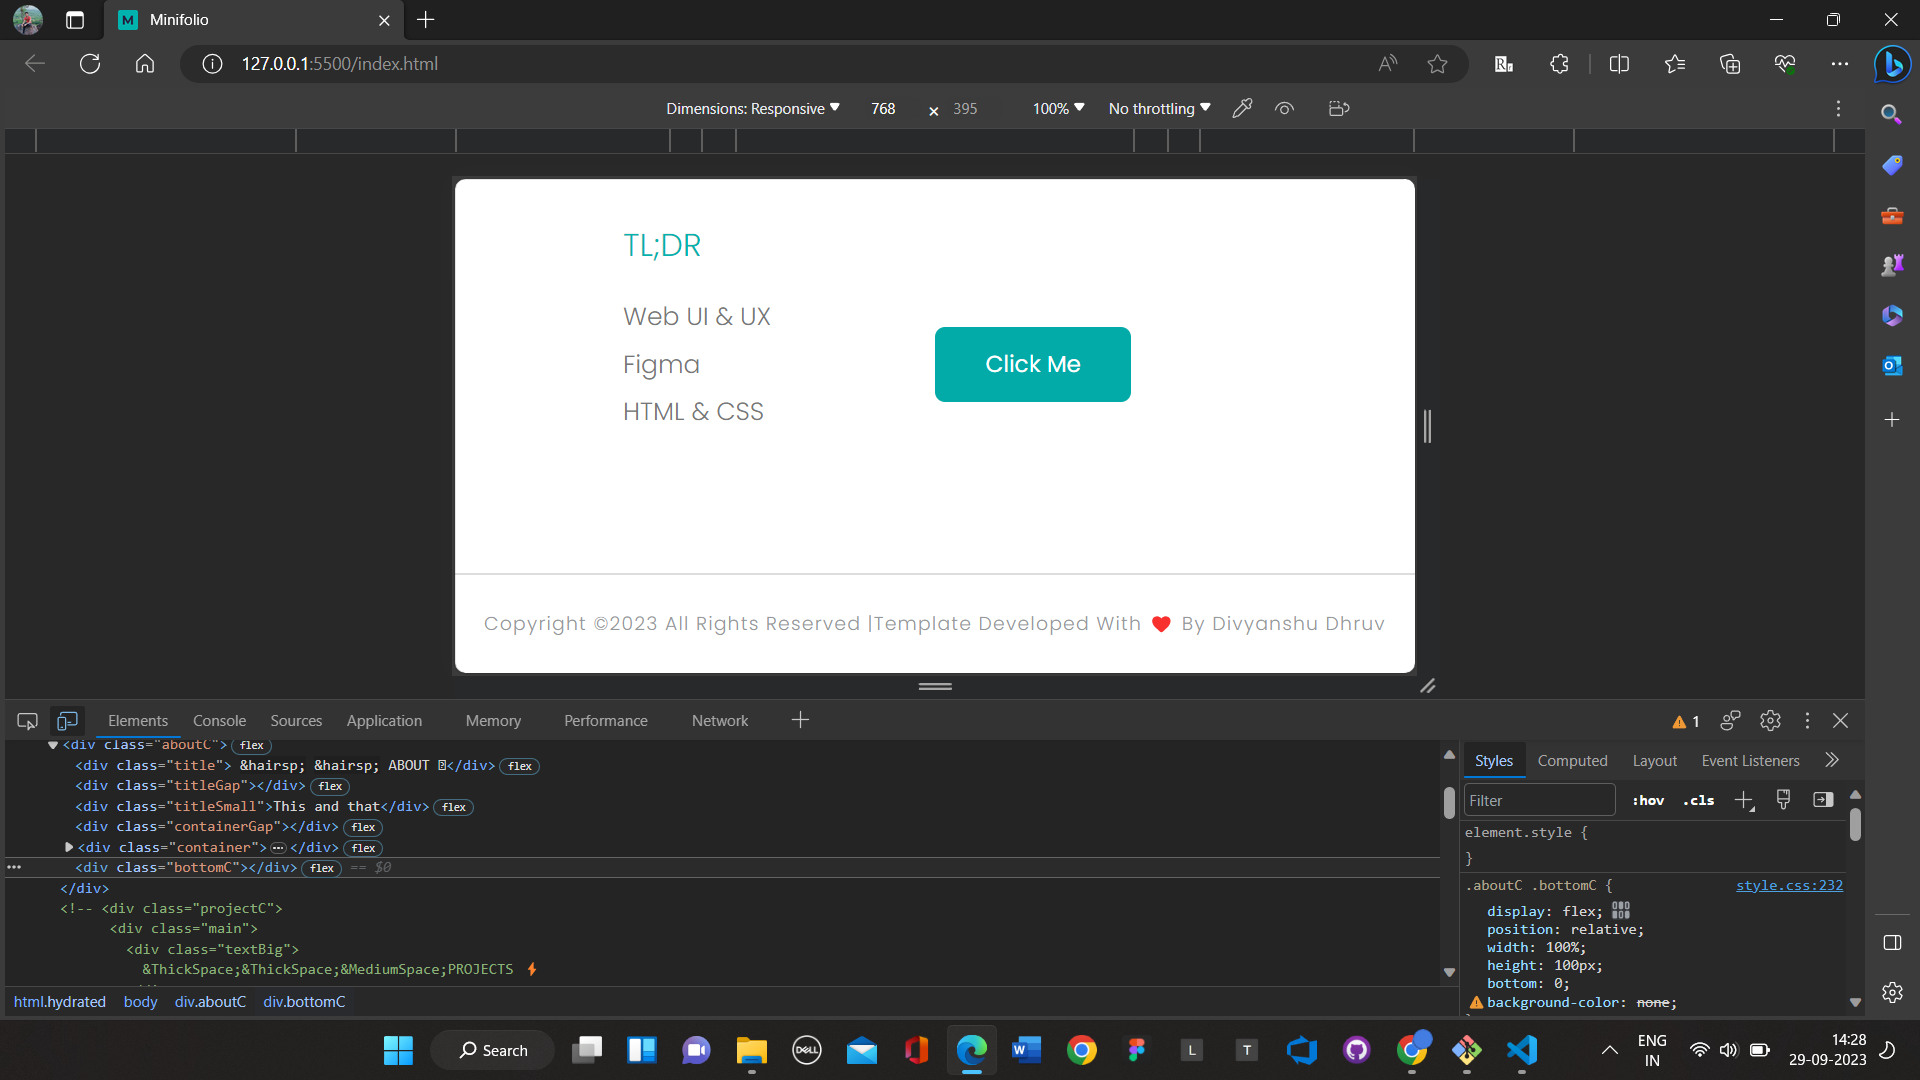This screenshot has height=1080, width=1920.
Task: Toggle split screen icon in toolbar
Action: [x=1619, y=64]
